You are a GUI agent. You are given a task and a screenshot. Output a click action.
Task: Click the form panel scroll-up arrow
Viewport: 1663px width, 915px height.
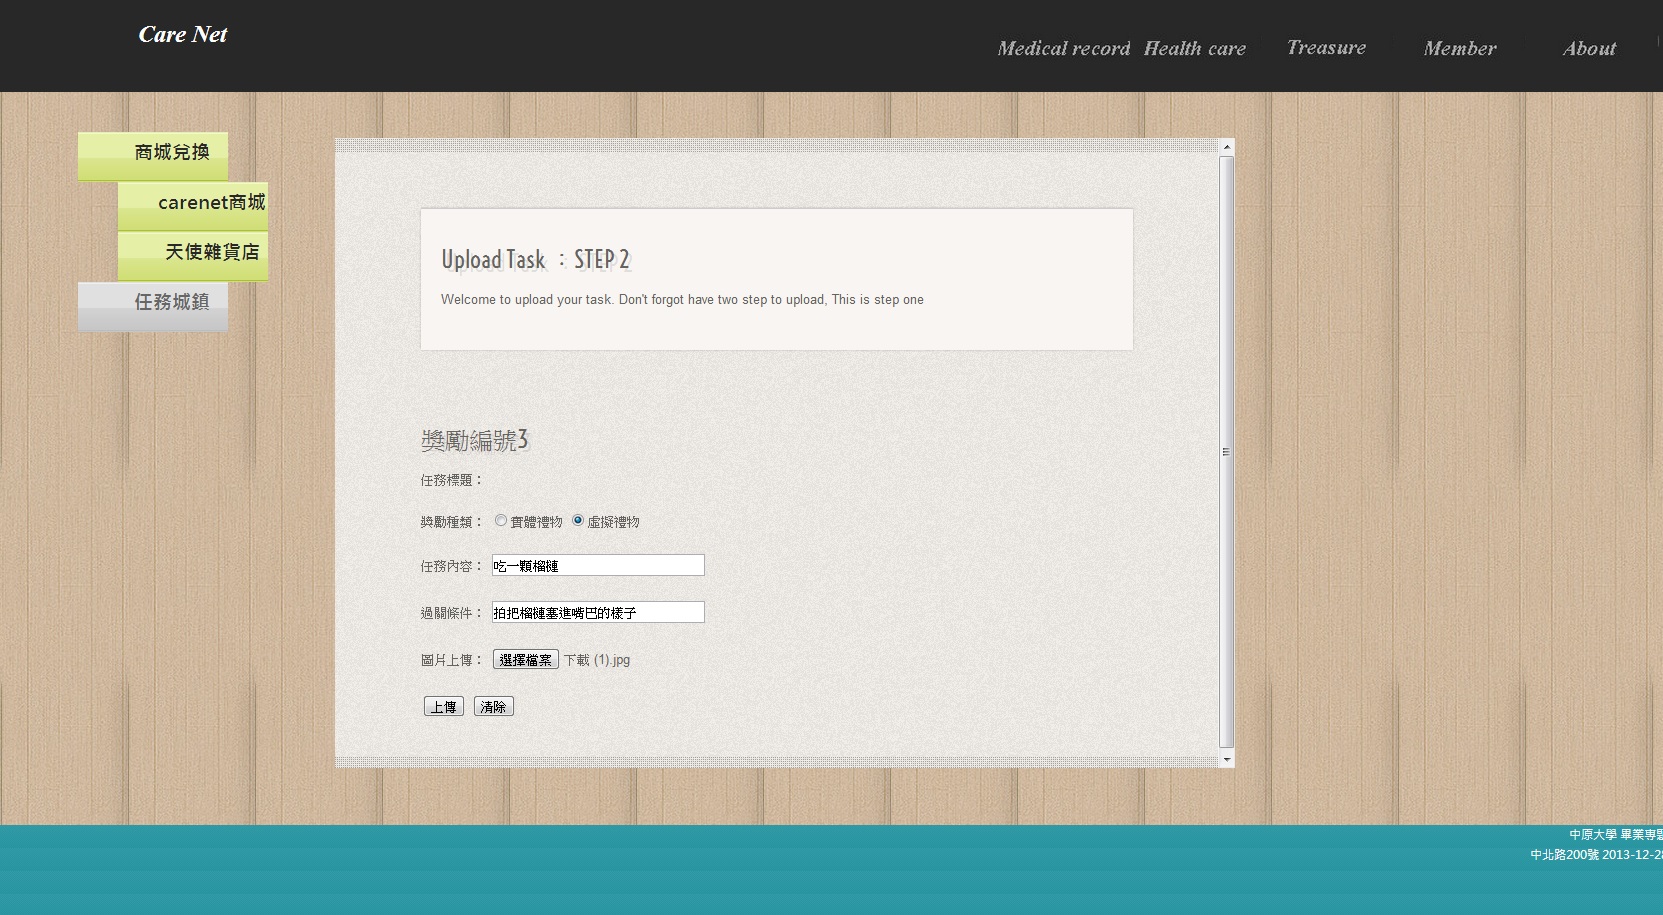point(1226,147)
